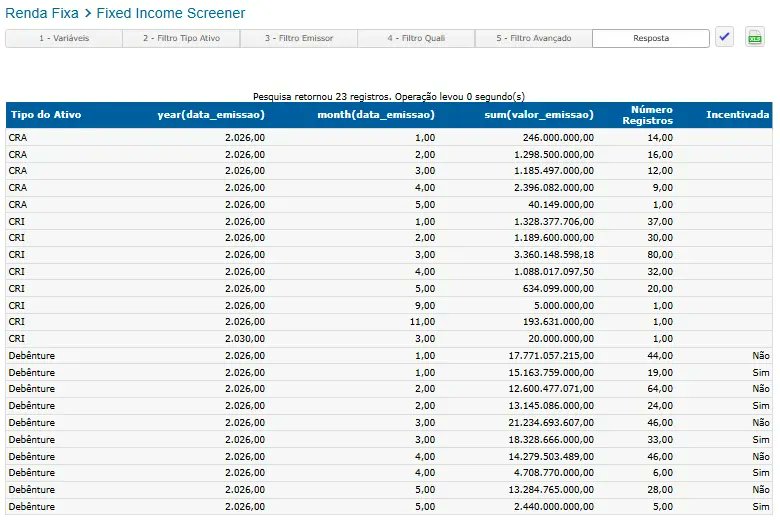Click registros count 44,00
This screenshot has height=524, width=780.
pyautogui.click(x=660, y=356)
